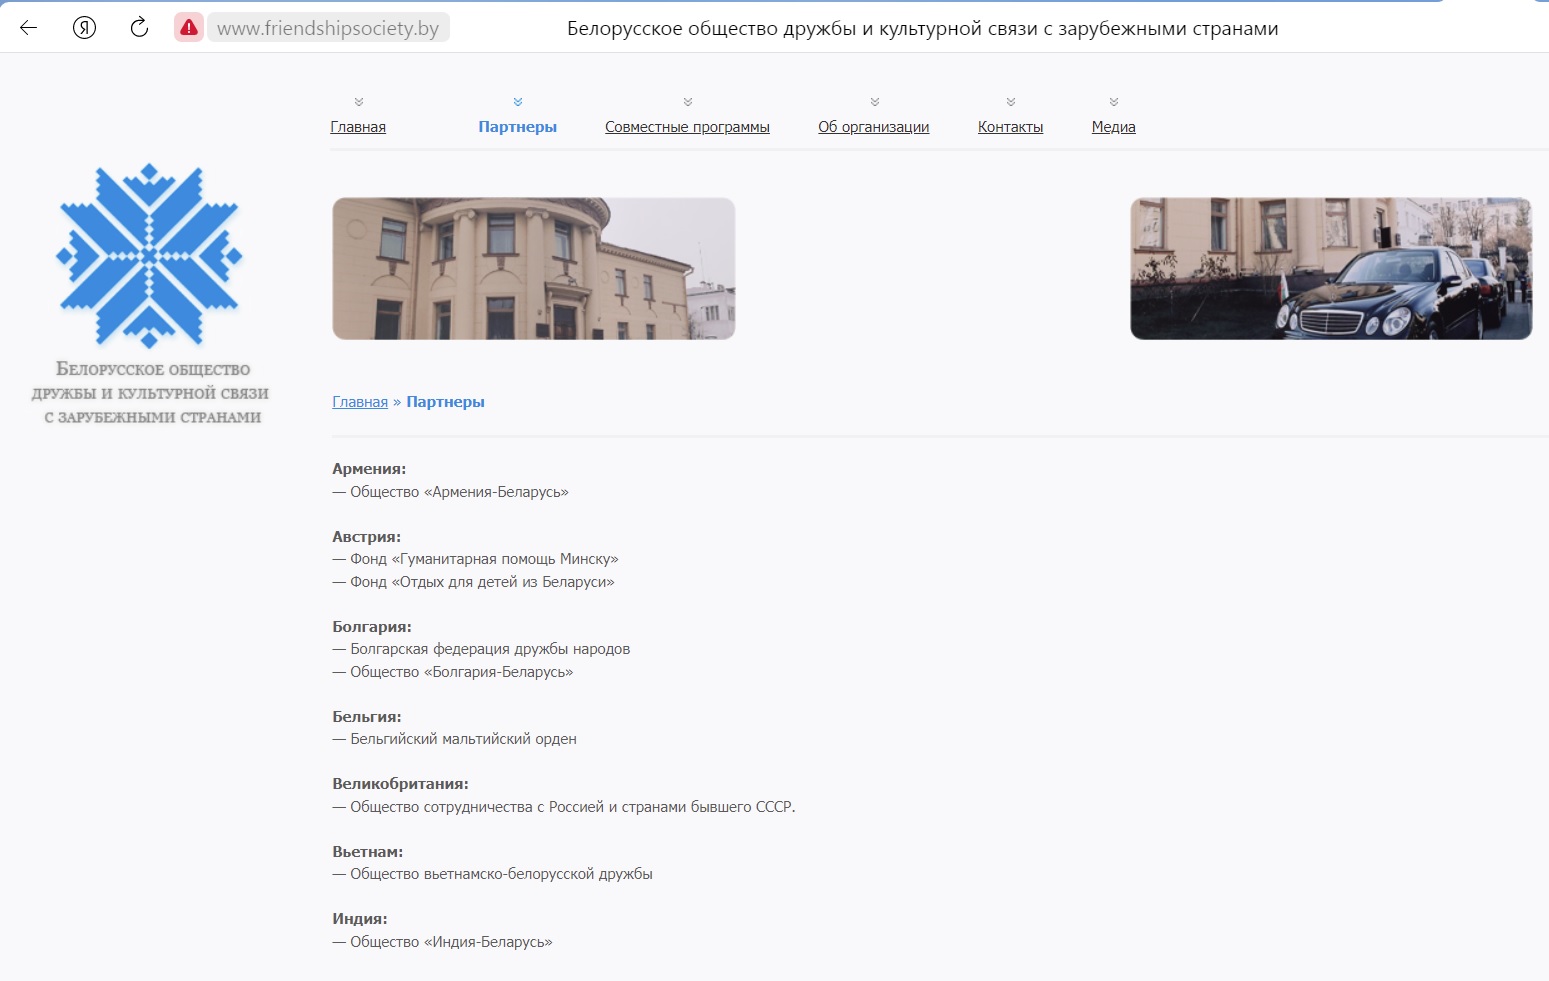
Task: Expand the chevron above Партнеры
Action: point(518,102)
